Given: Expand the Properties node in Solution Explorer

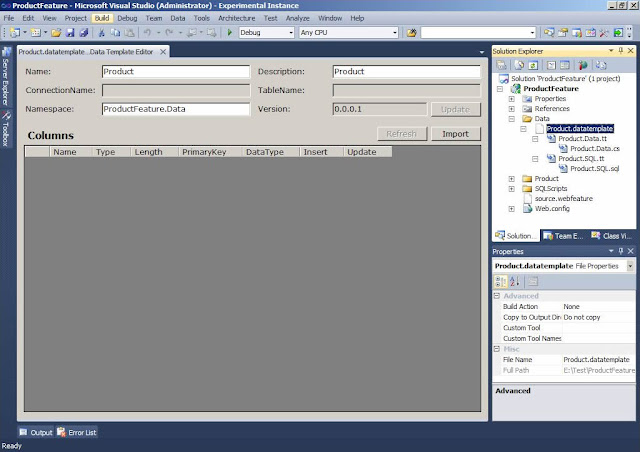Looking at the screenshot, I should pos(511,99).
